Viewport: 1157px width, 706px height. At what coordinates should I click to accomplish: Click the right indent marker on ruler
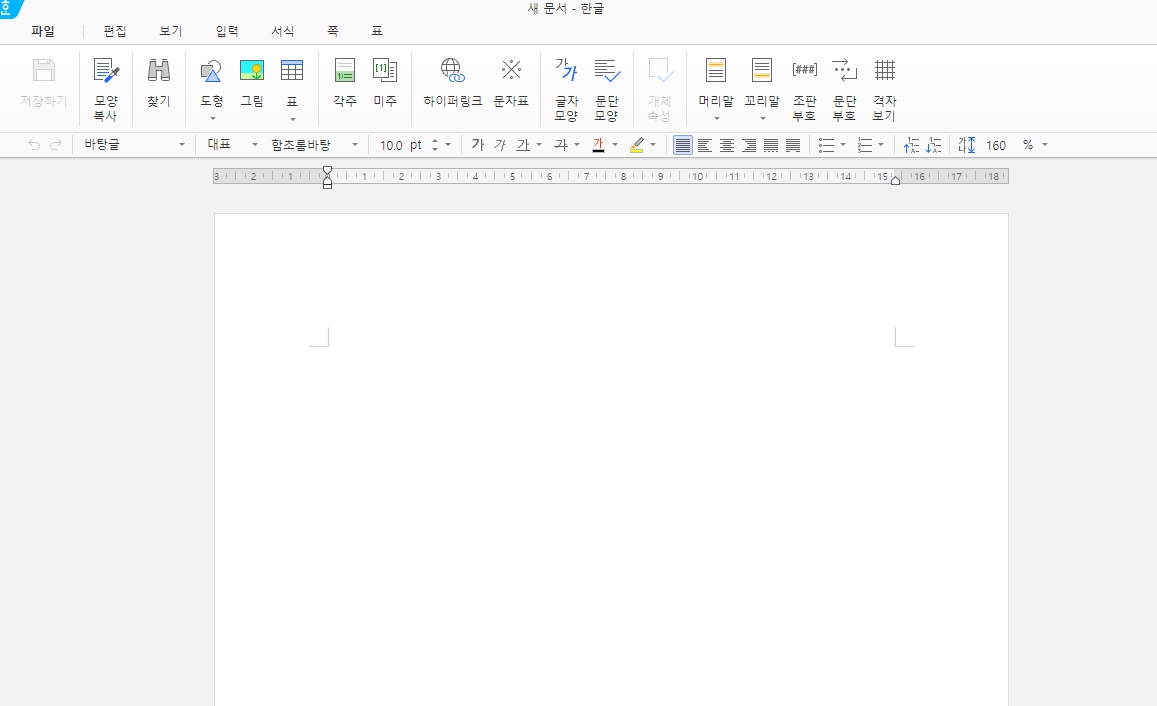tap(895, 181)
